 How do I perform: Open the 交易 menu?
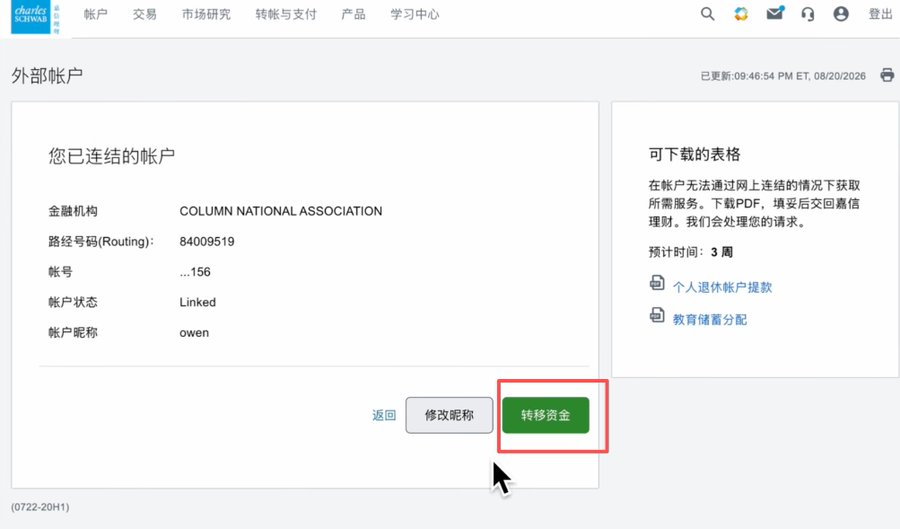145,14
